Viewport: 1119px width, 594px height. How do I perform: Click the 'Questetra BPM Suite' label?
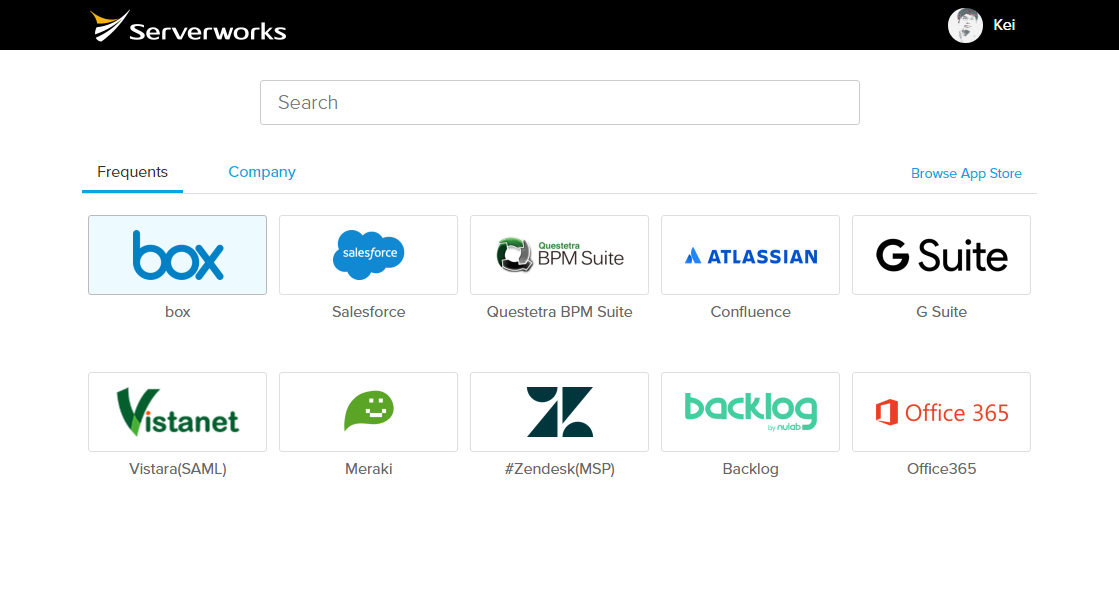coord(560,312)
